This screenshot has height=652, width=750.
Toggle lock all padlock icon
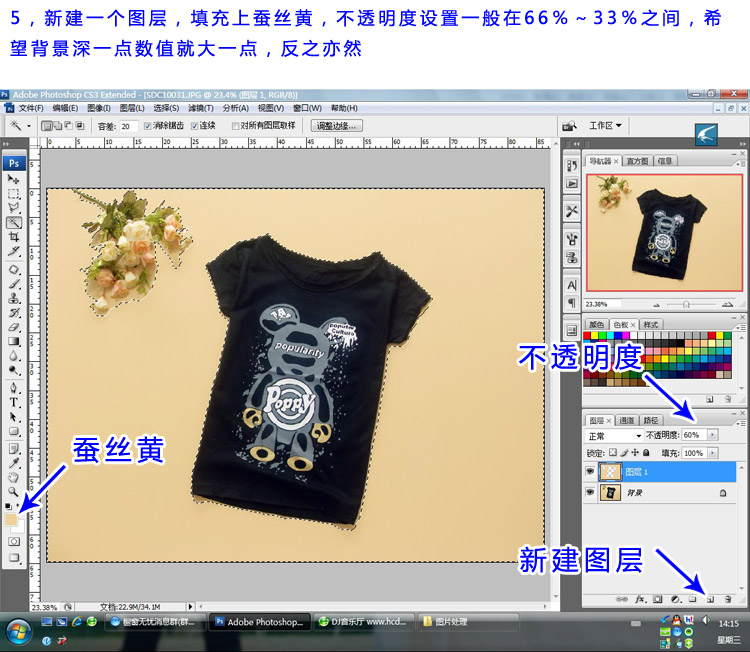point(646,452)
